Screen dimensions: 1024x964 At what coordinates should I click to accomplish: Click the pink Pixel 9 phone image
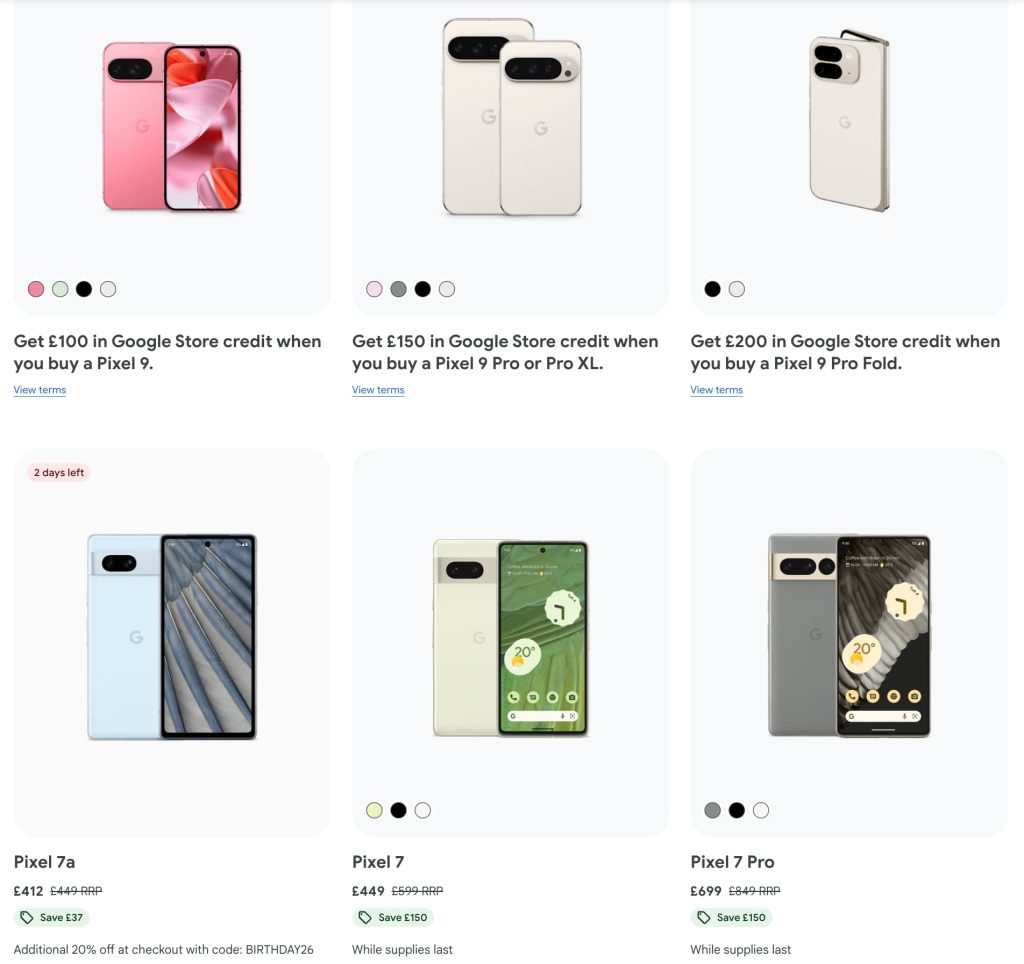(x=172, y=127)
